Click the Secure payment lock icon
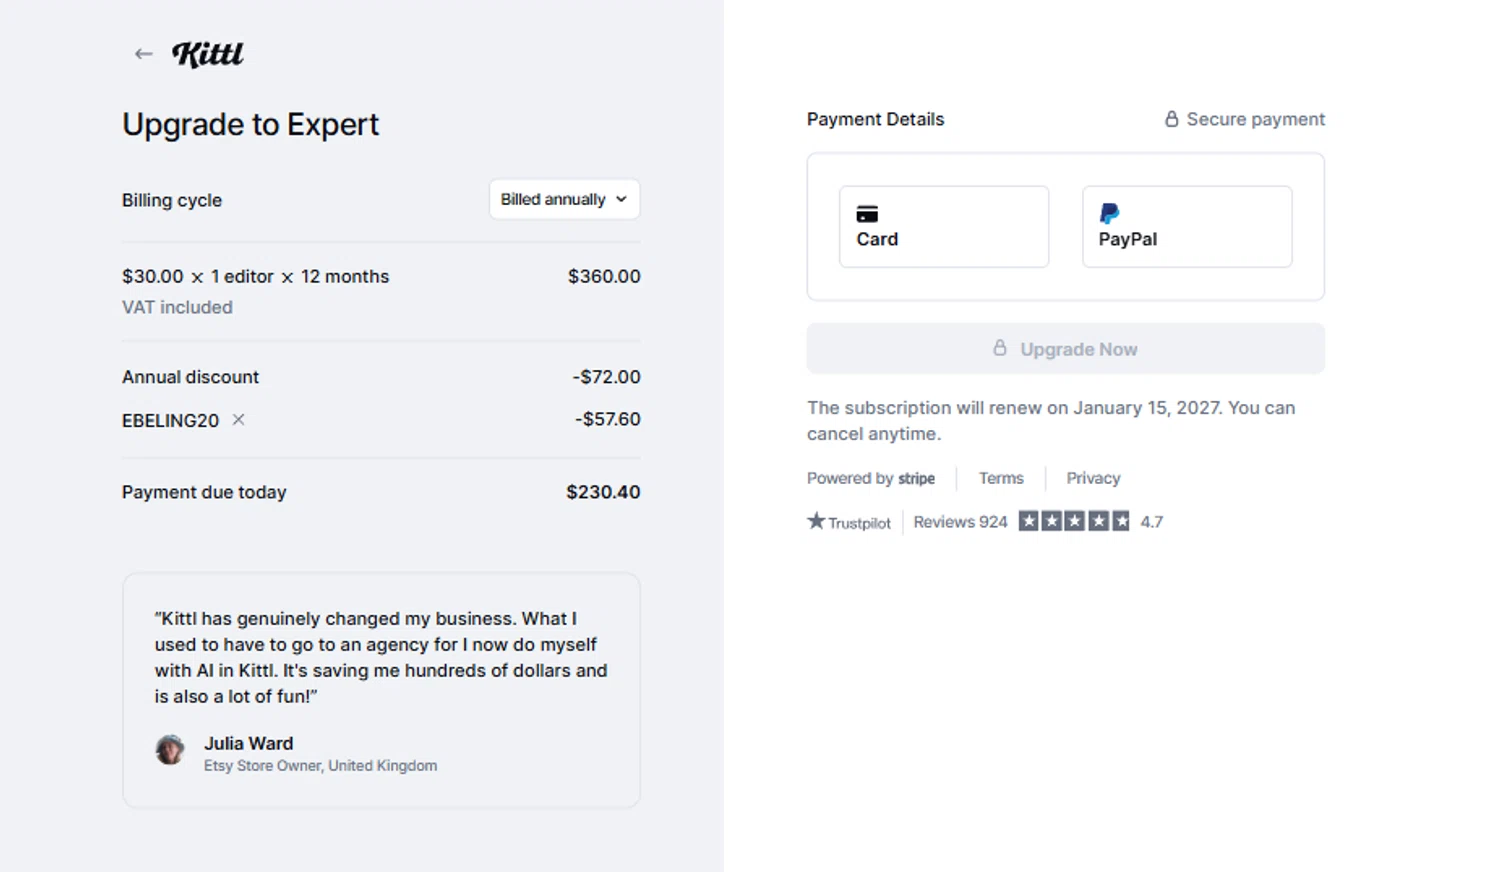Viewport: 1500px width, 872px height. coord(1171,119)
